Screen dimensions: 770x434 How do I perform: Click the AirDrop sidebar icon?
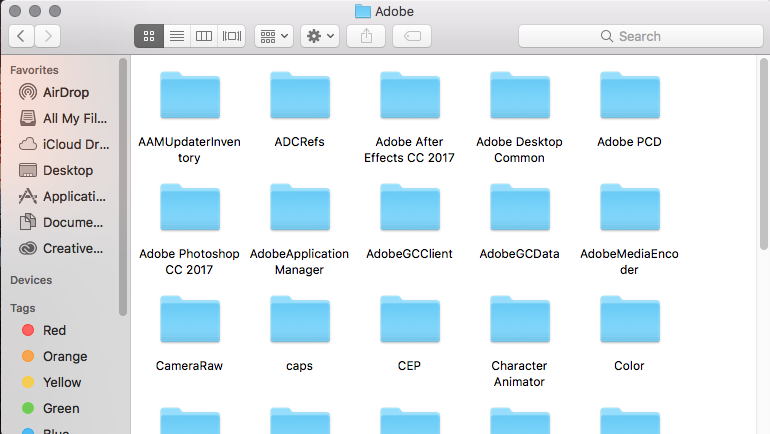28,92
